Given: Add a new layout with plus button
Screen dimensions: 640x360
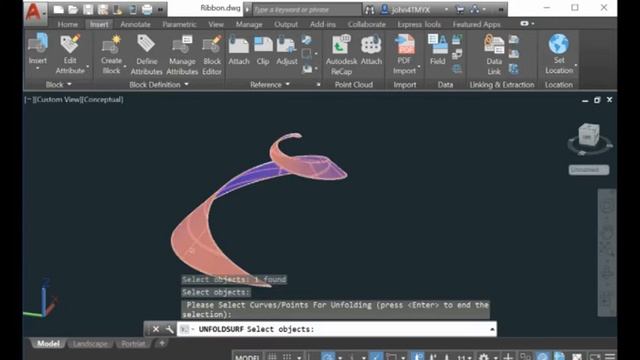Looking at the screenshot, I should click(x=162, y=343).
